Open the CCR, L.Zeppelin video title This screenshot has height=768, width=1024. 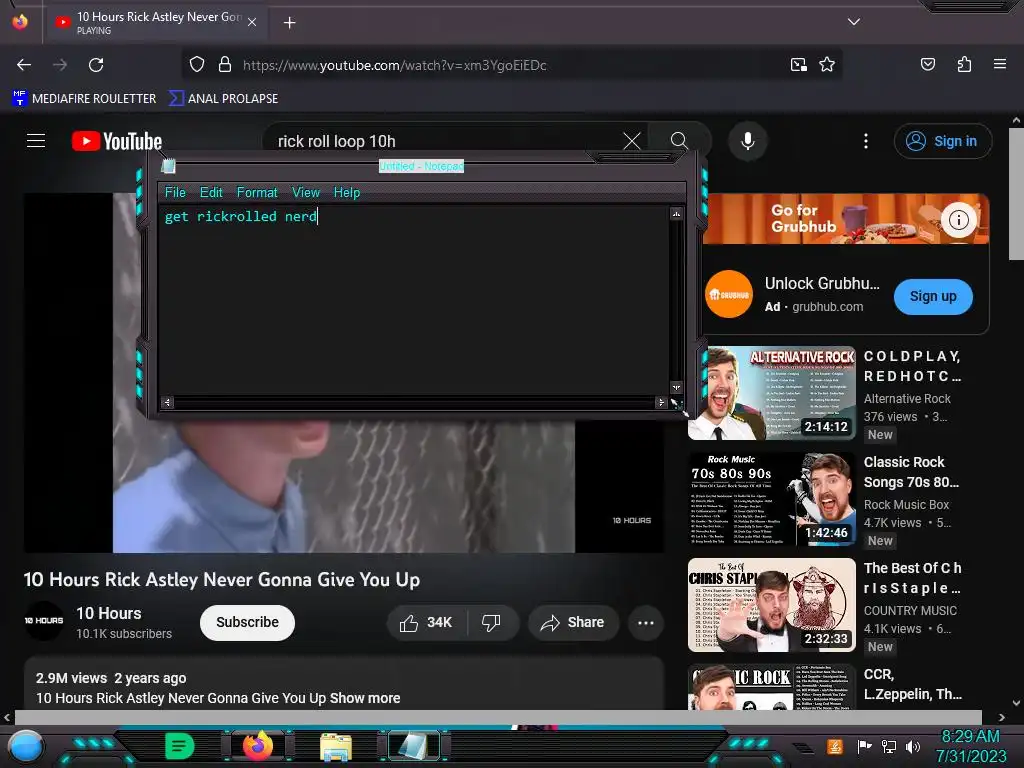[912, 684]
